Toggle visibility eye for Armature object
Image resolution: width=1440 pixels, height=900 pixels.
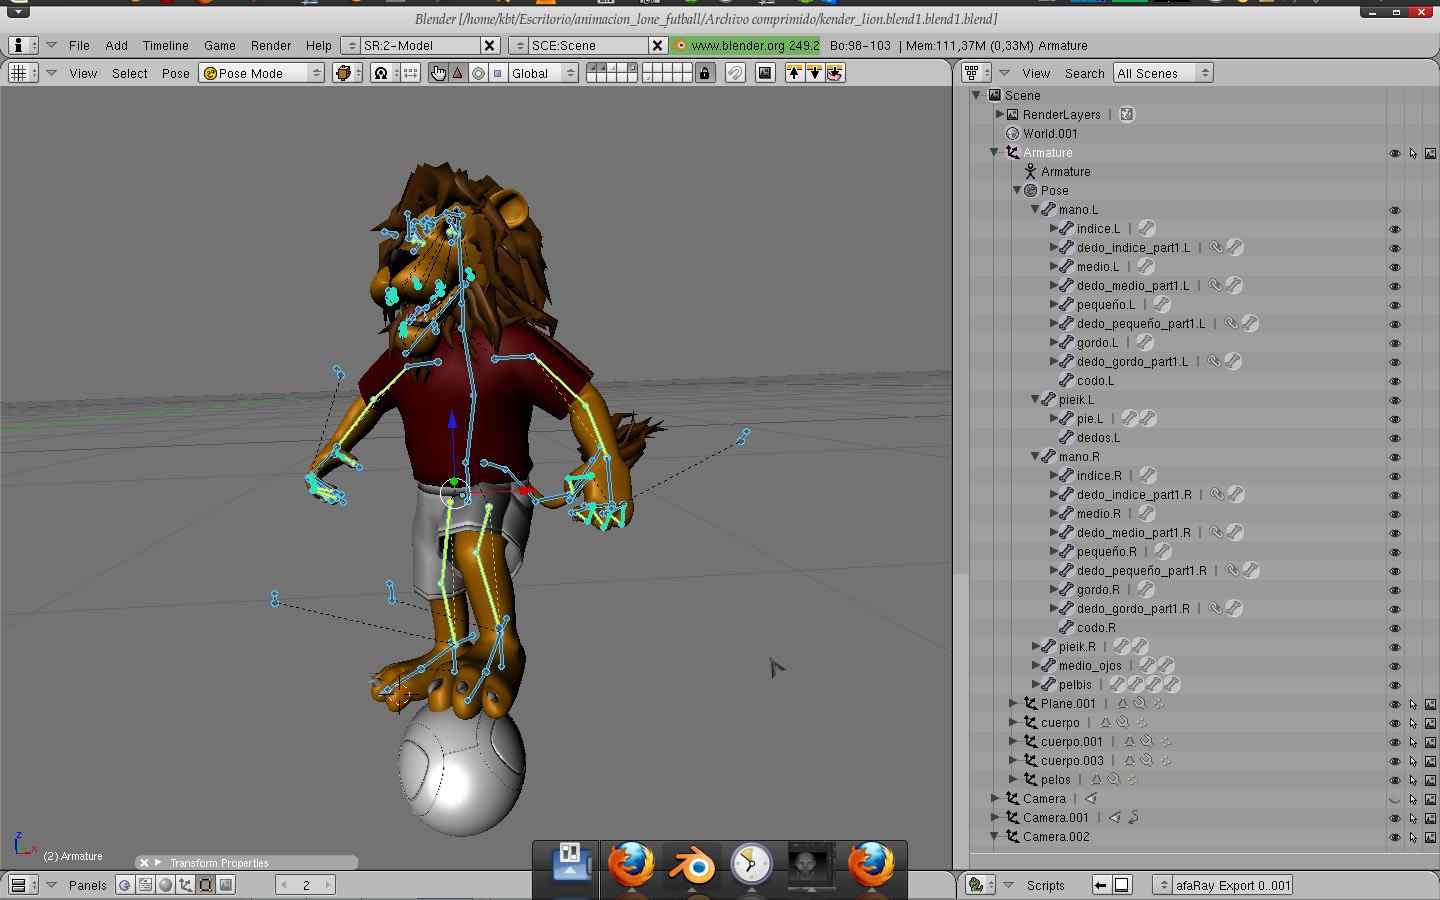(1395, 154)
